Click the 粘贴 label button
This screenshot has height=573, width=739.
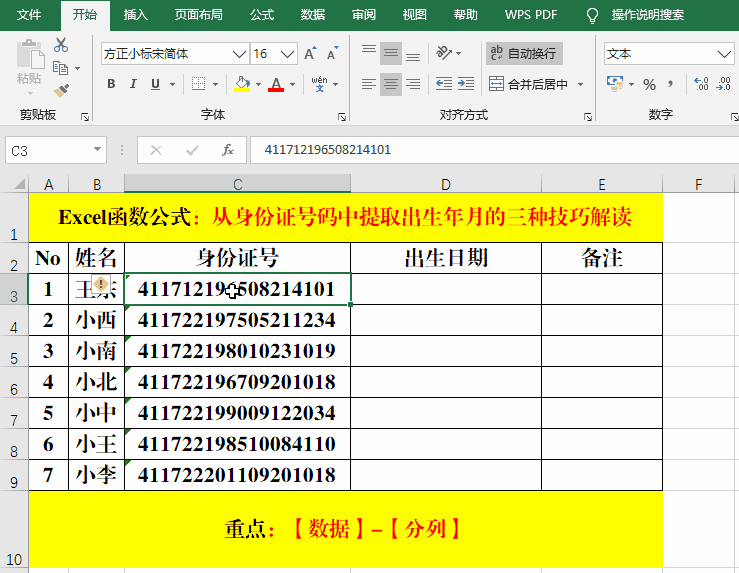coord(29,78)
